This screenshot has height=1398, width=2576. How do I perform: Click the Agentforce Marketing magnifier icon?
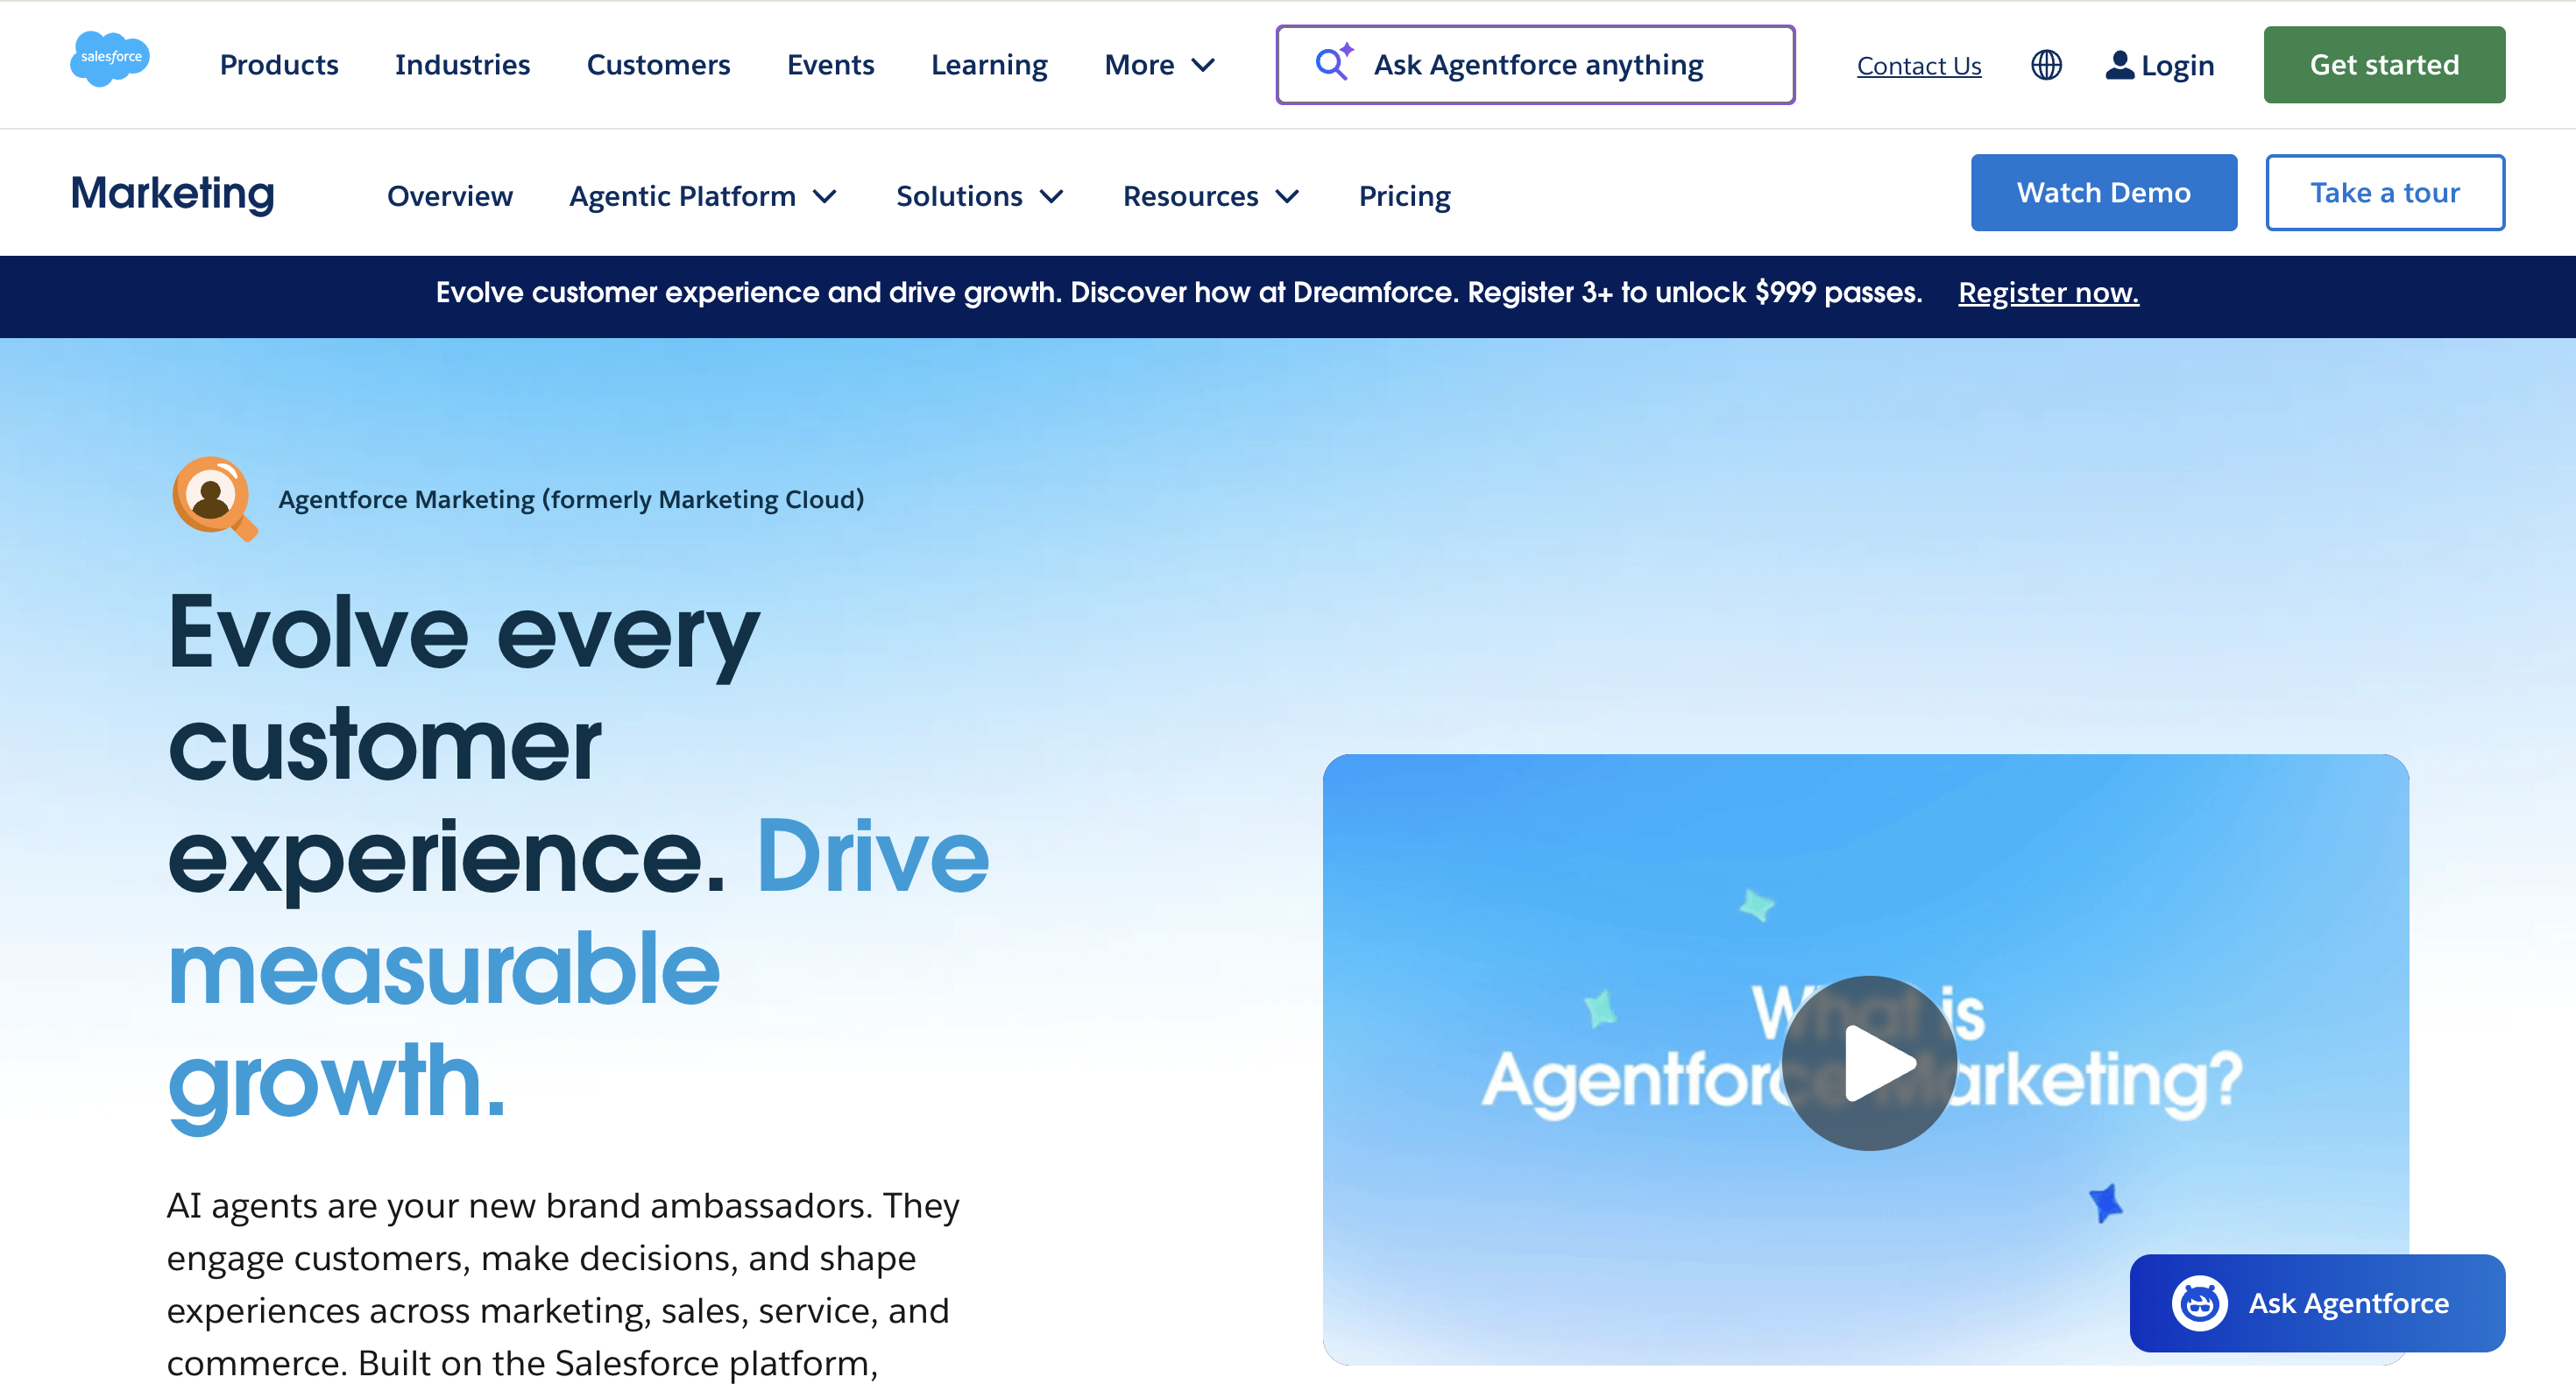coord(215,499)
